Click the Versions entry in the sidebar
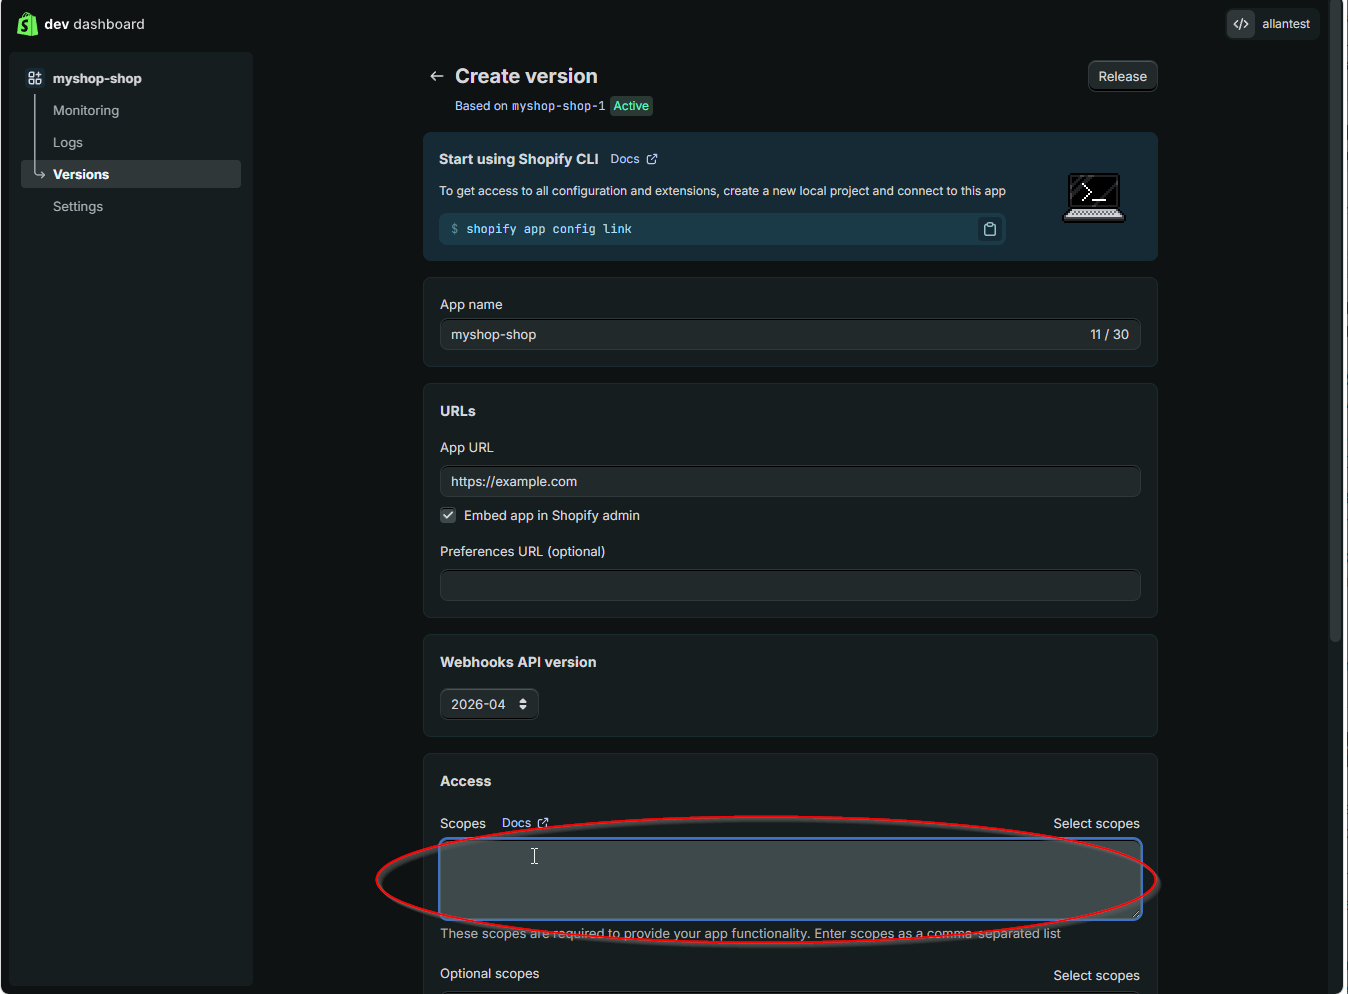Screen dimensions: 1348x994 [81, 174]
